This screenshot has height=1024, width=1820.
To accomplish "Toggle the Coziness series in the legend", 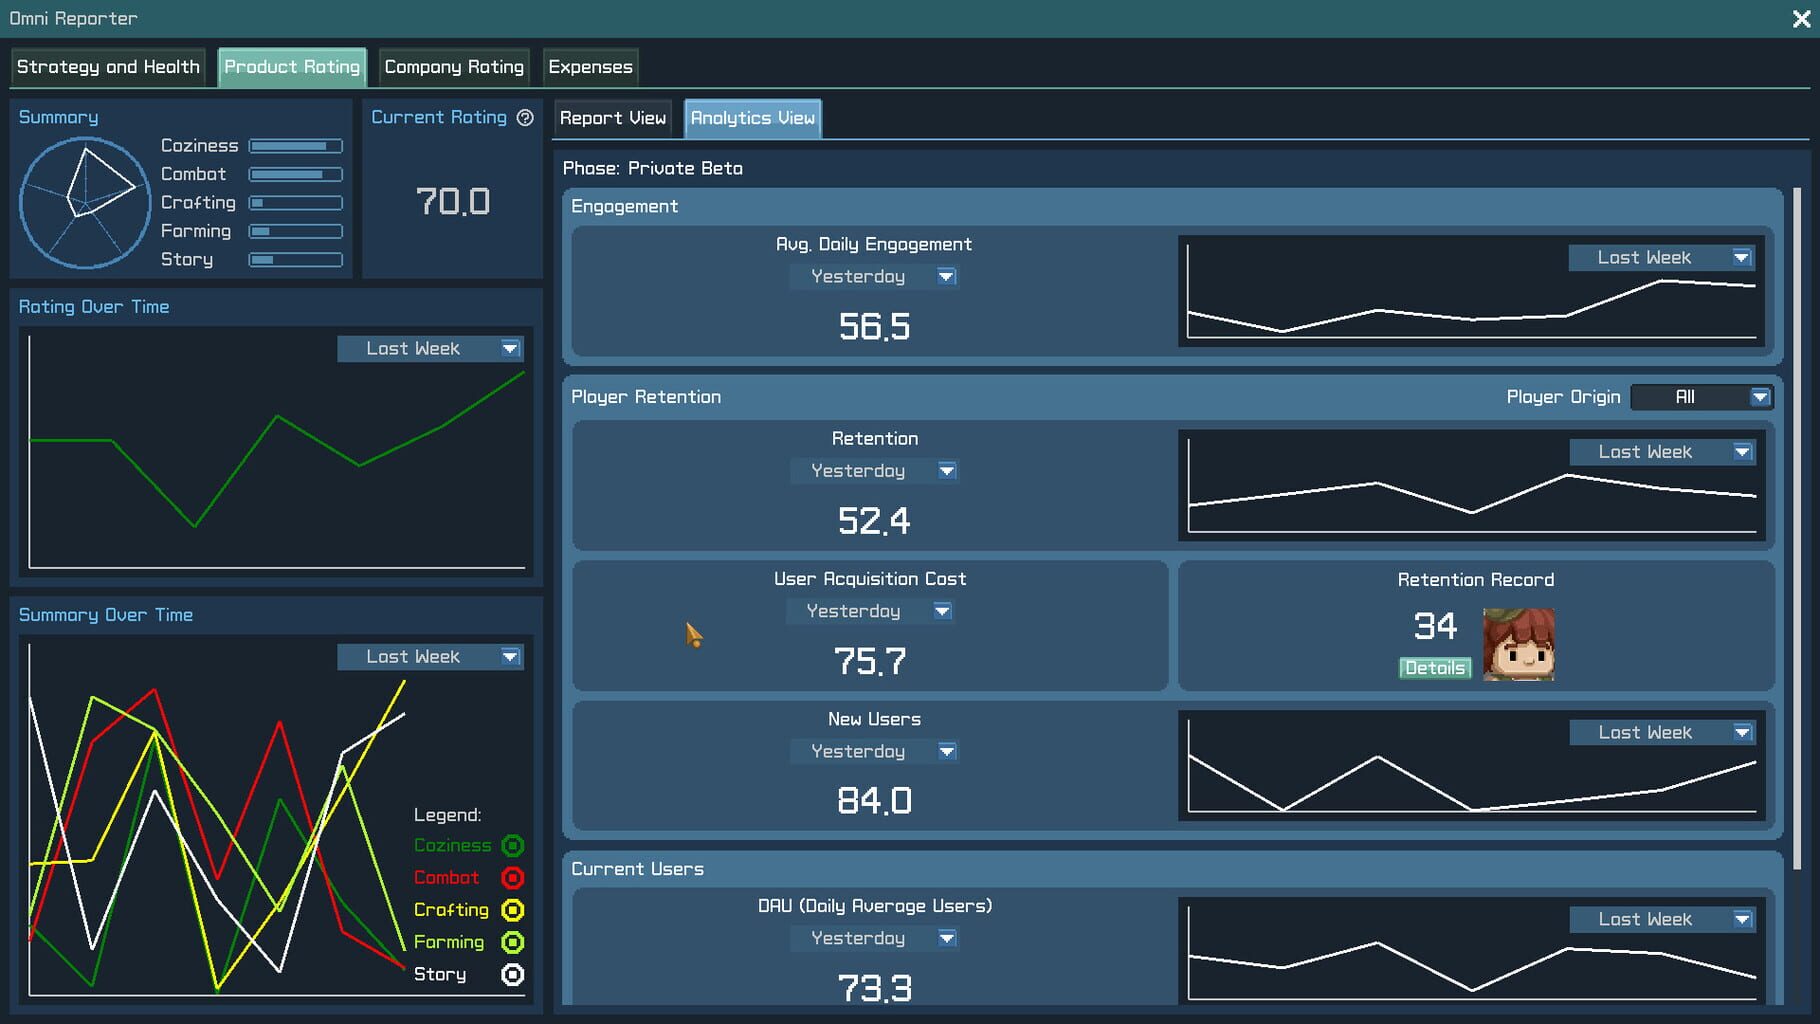I will click(513, 845).
